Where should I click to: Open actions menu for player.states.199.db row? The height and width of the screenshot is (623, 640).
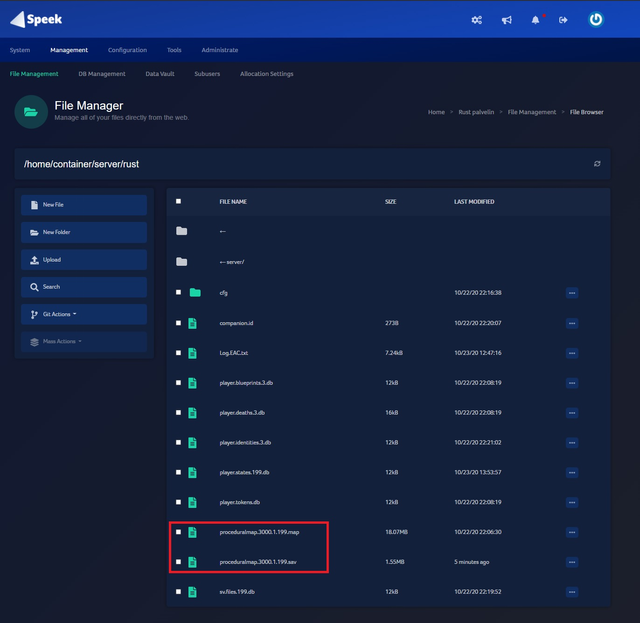(572, 472)
